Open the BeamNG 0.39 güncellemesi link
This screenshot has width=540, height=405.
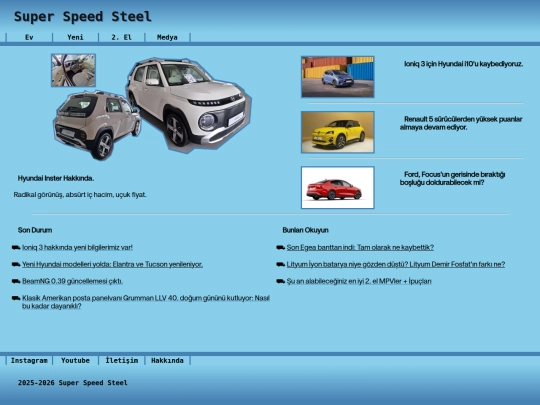[x=72, y=281]
